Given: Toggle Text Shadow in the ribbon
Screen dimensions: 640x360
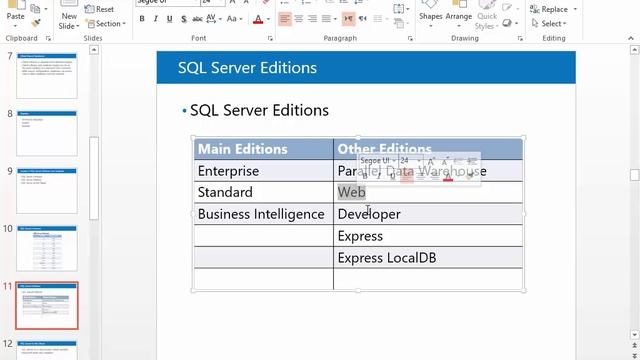Looking at the screenshot, I should (184, 19).
